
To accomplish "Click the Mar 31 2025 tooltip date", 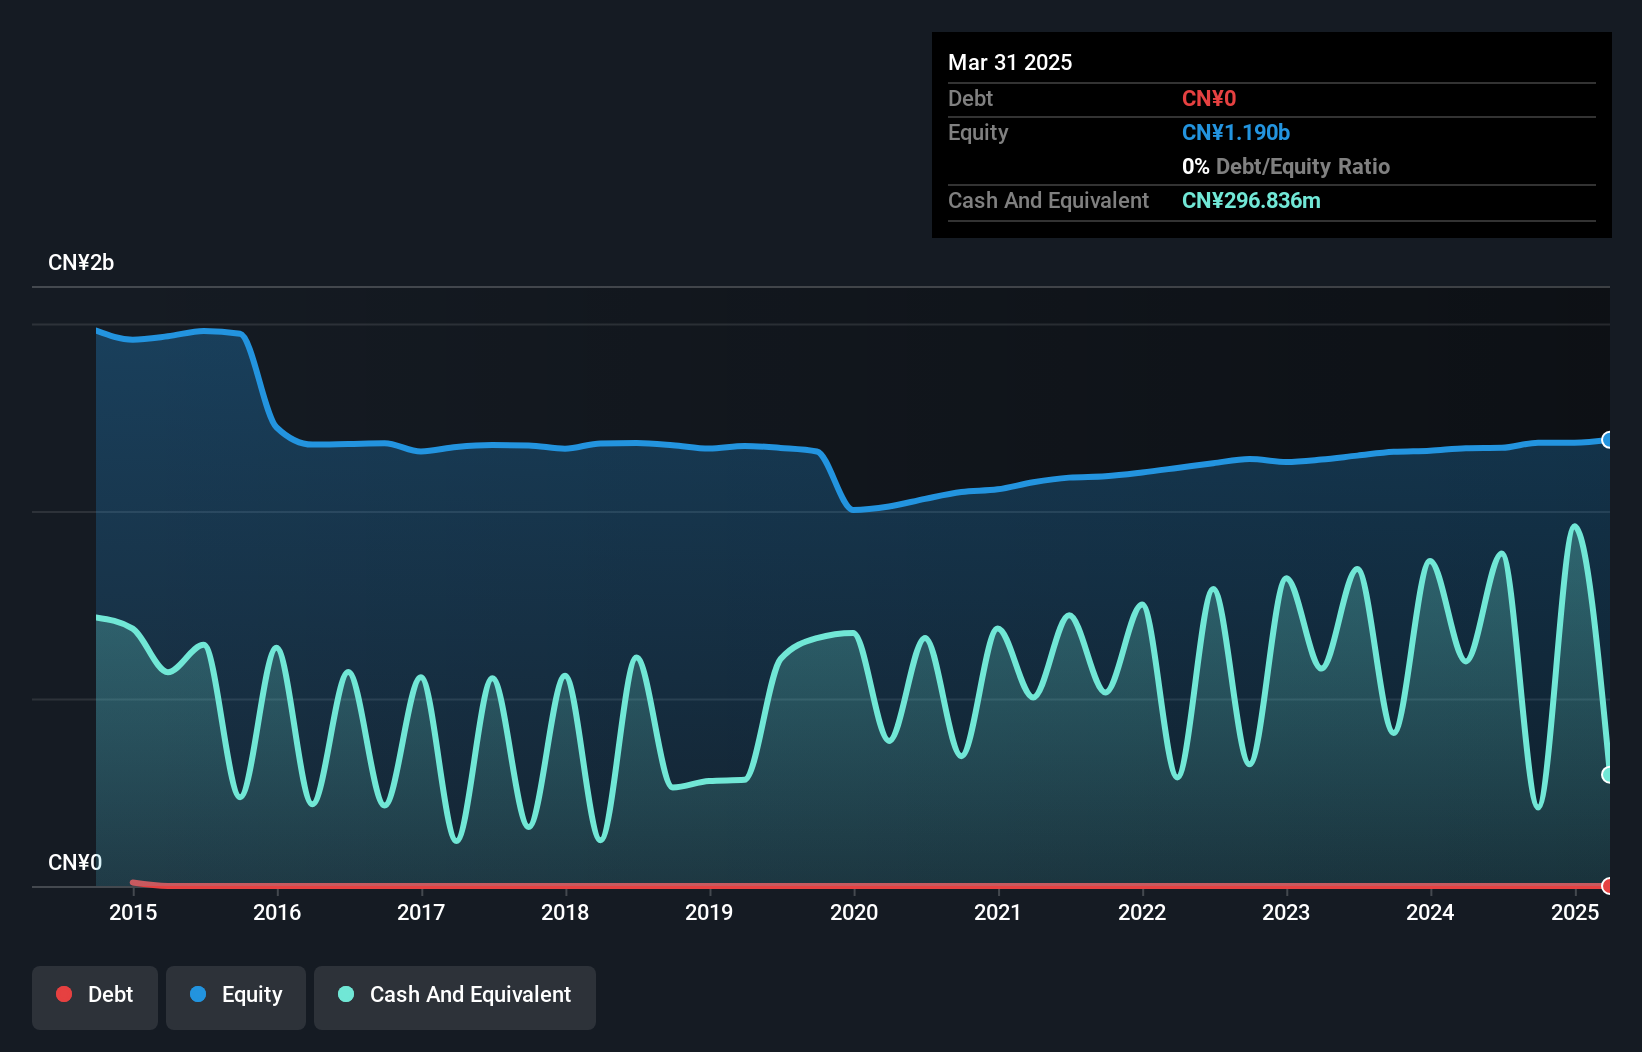I will tap(1010, 62).
